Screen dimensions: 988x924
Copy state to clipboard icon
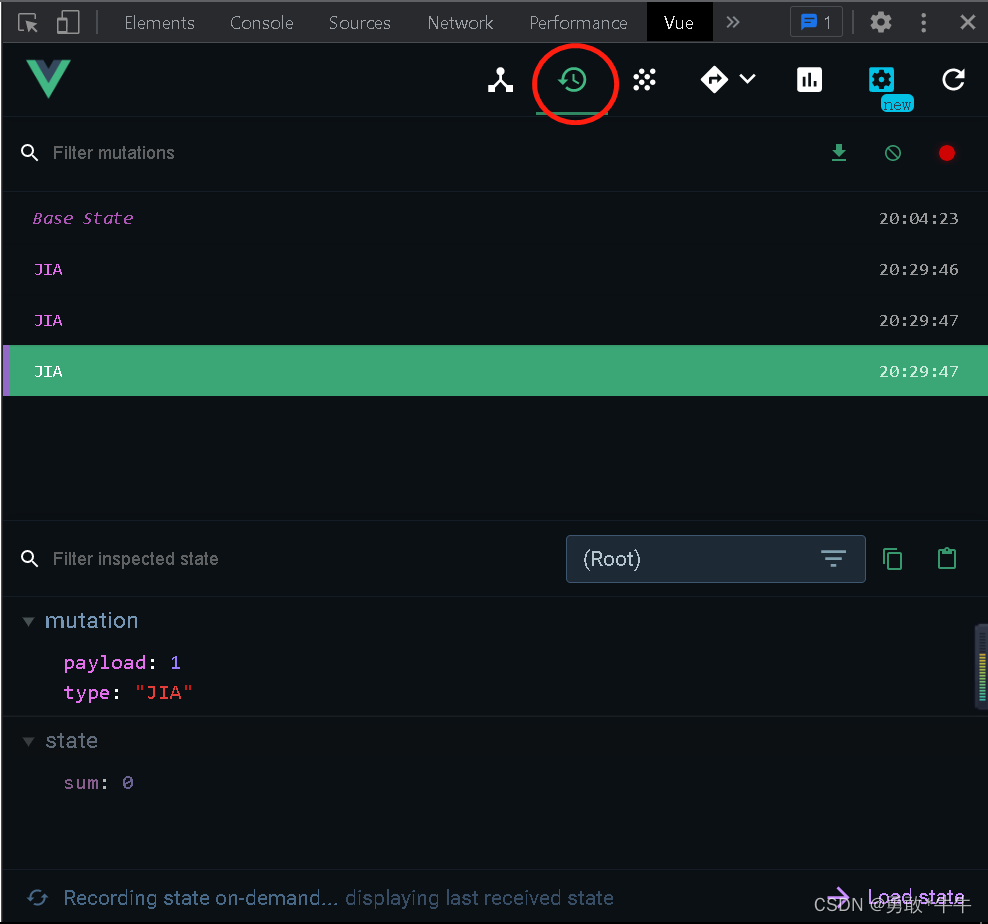[893, 559]
